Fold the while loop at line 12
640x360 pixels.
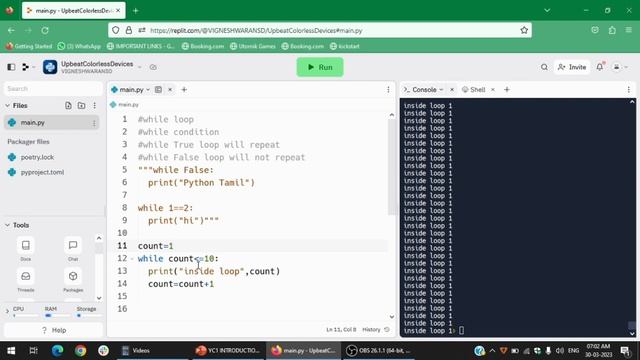[132, 259]
